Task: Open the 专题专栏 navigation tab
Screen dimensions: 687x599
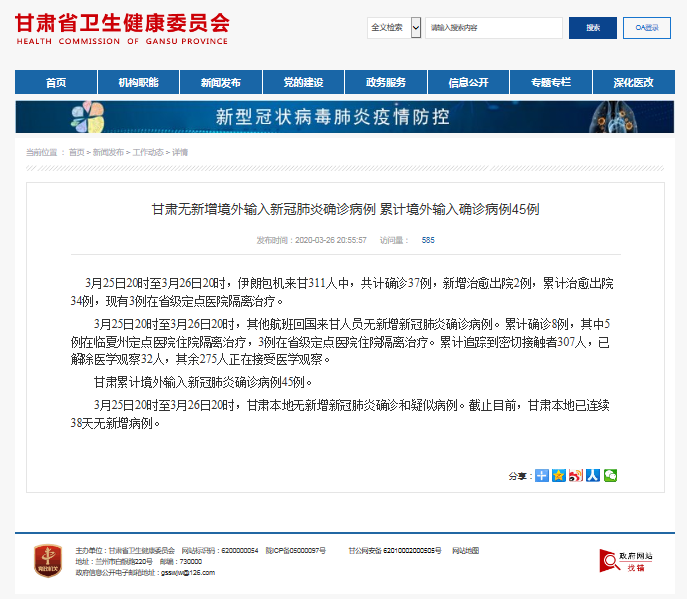Action: pos(551,82)
